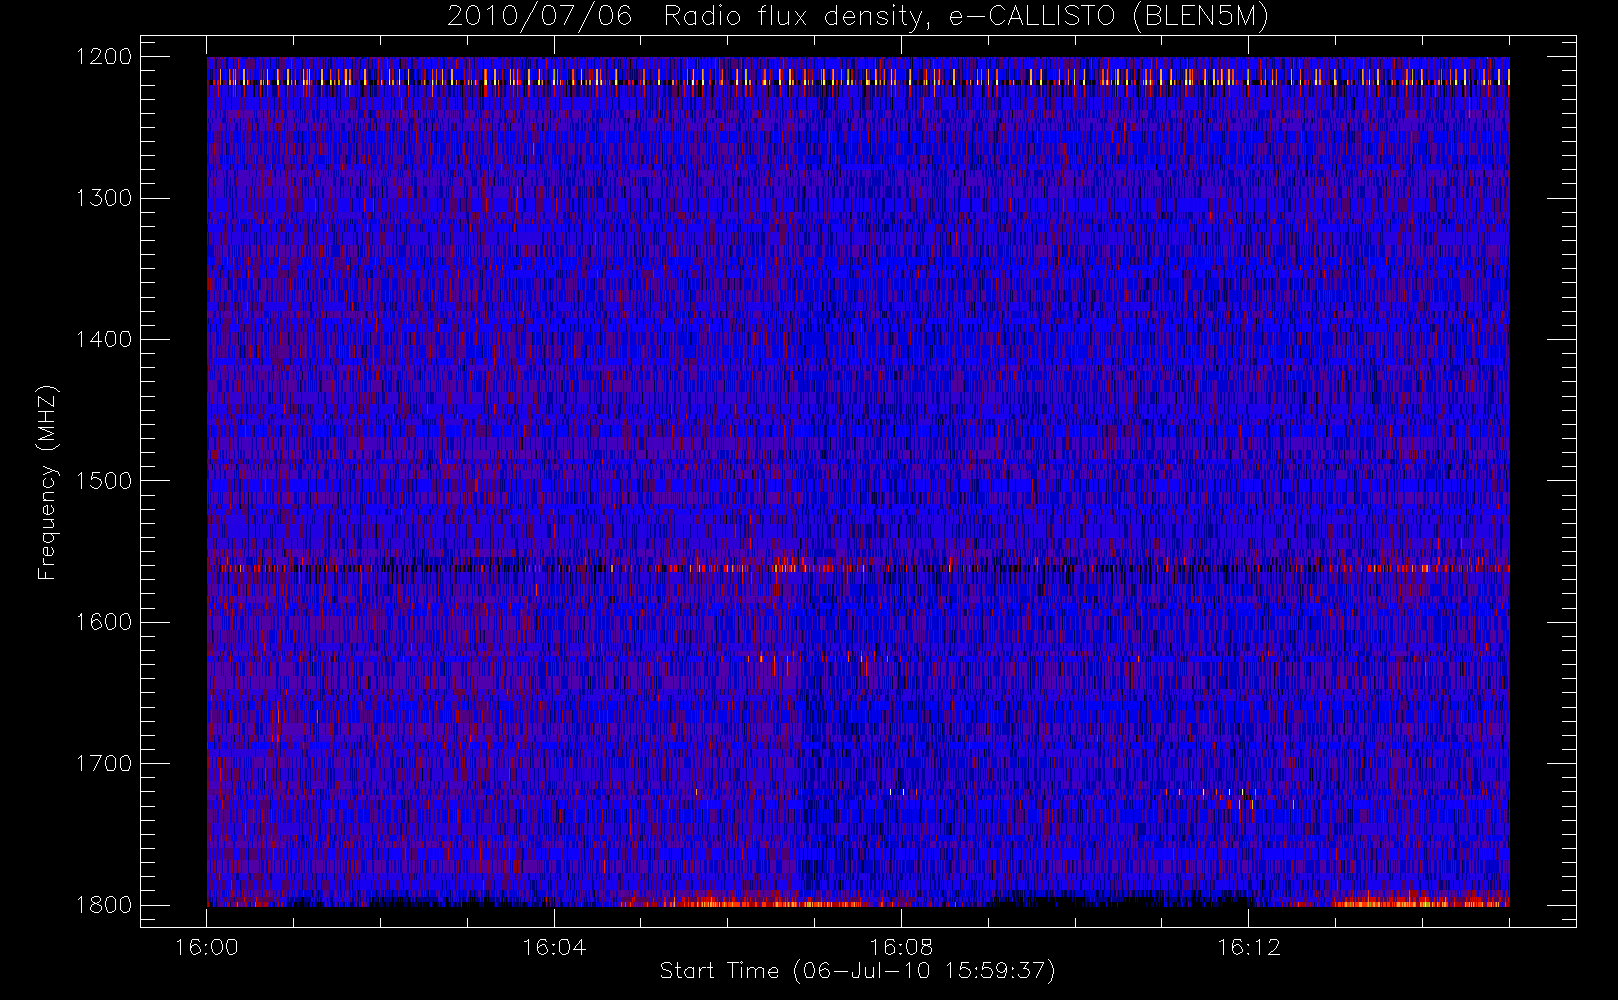Click the 1400 frequency tick label
The width and height of the screenshot is (1618, 1000).
[104, 339]
